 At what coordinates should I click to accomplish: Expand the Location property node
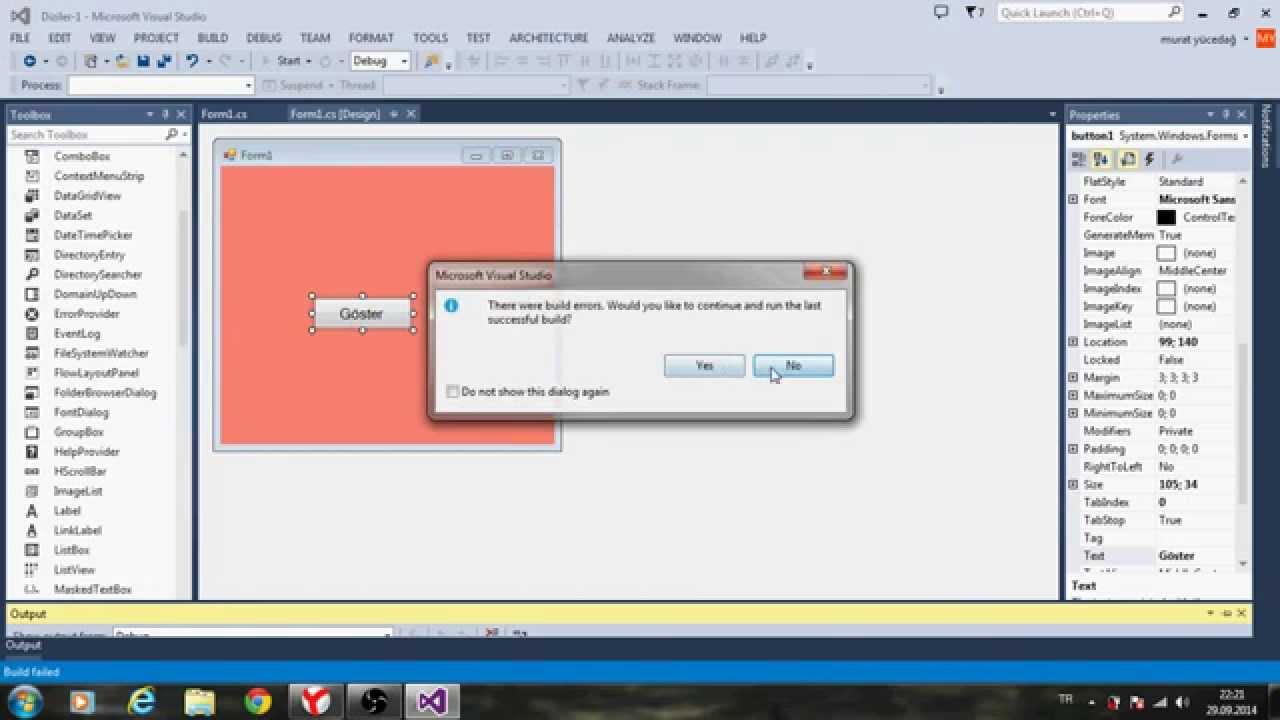coord(1073,342)
